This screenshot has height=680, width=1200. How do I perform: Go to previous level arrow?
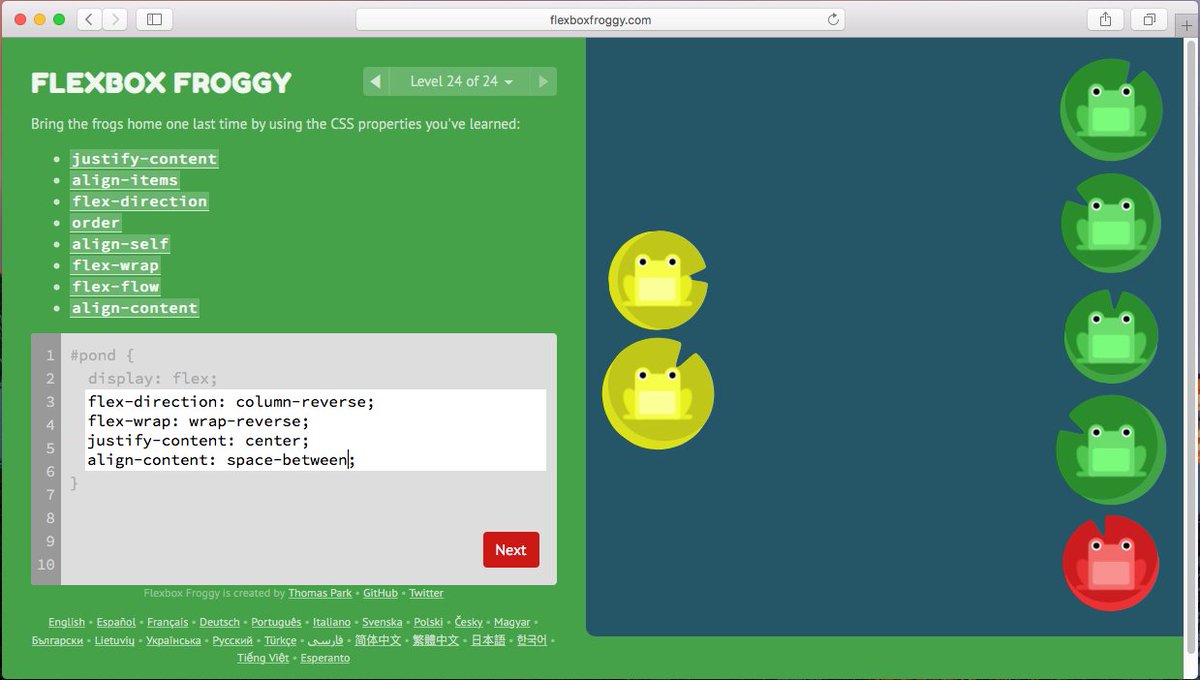pos(376,82)
